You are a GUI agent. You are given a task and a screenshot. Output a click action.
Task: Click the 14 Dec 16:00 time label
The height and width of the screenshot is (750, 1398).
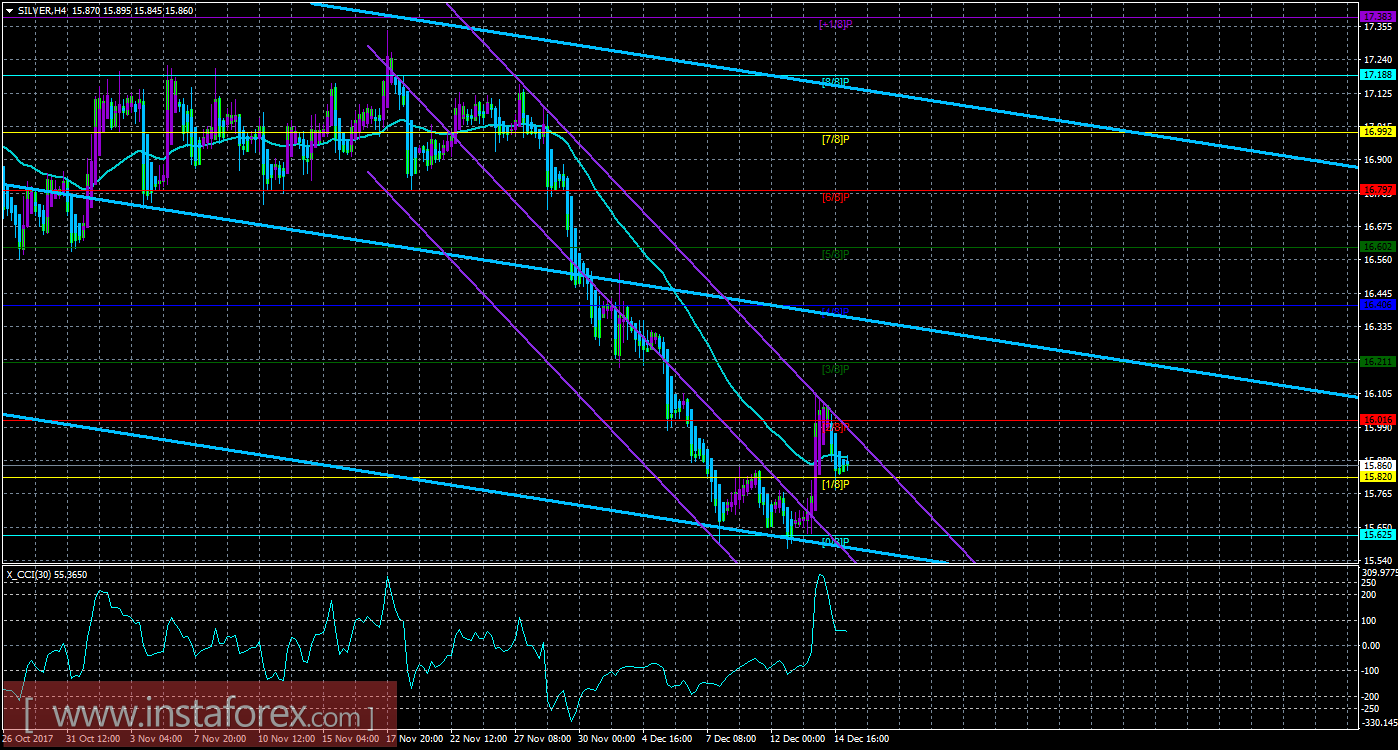(x=861, y=739)
